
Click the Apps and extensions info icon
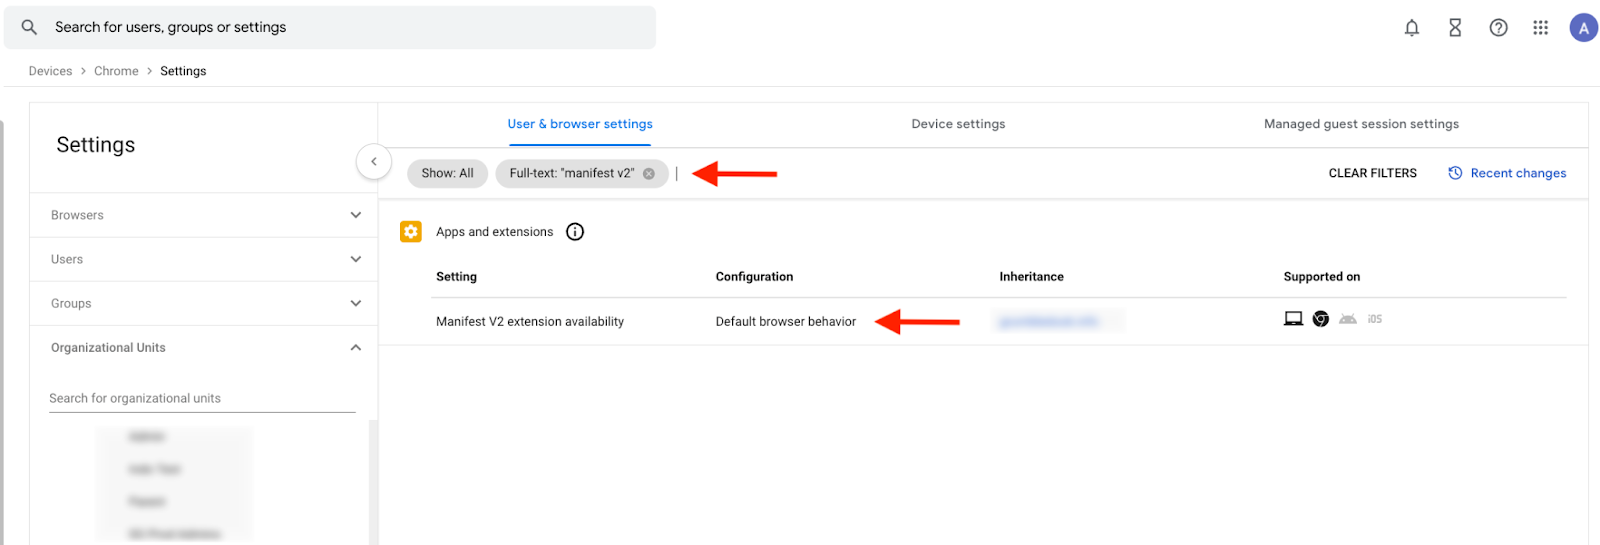575,232
